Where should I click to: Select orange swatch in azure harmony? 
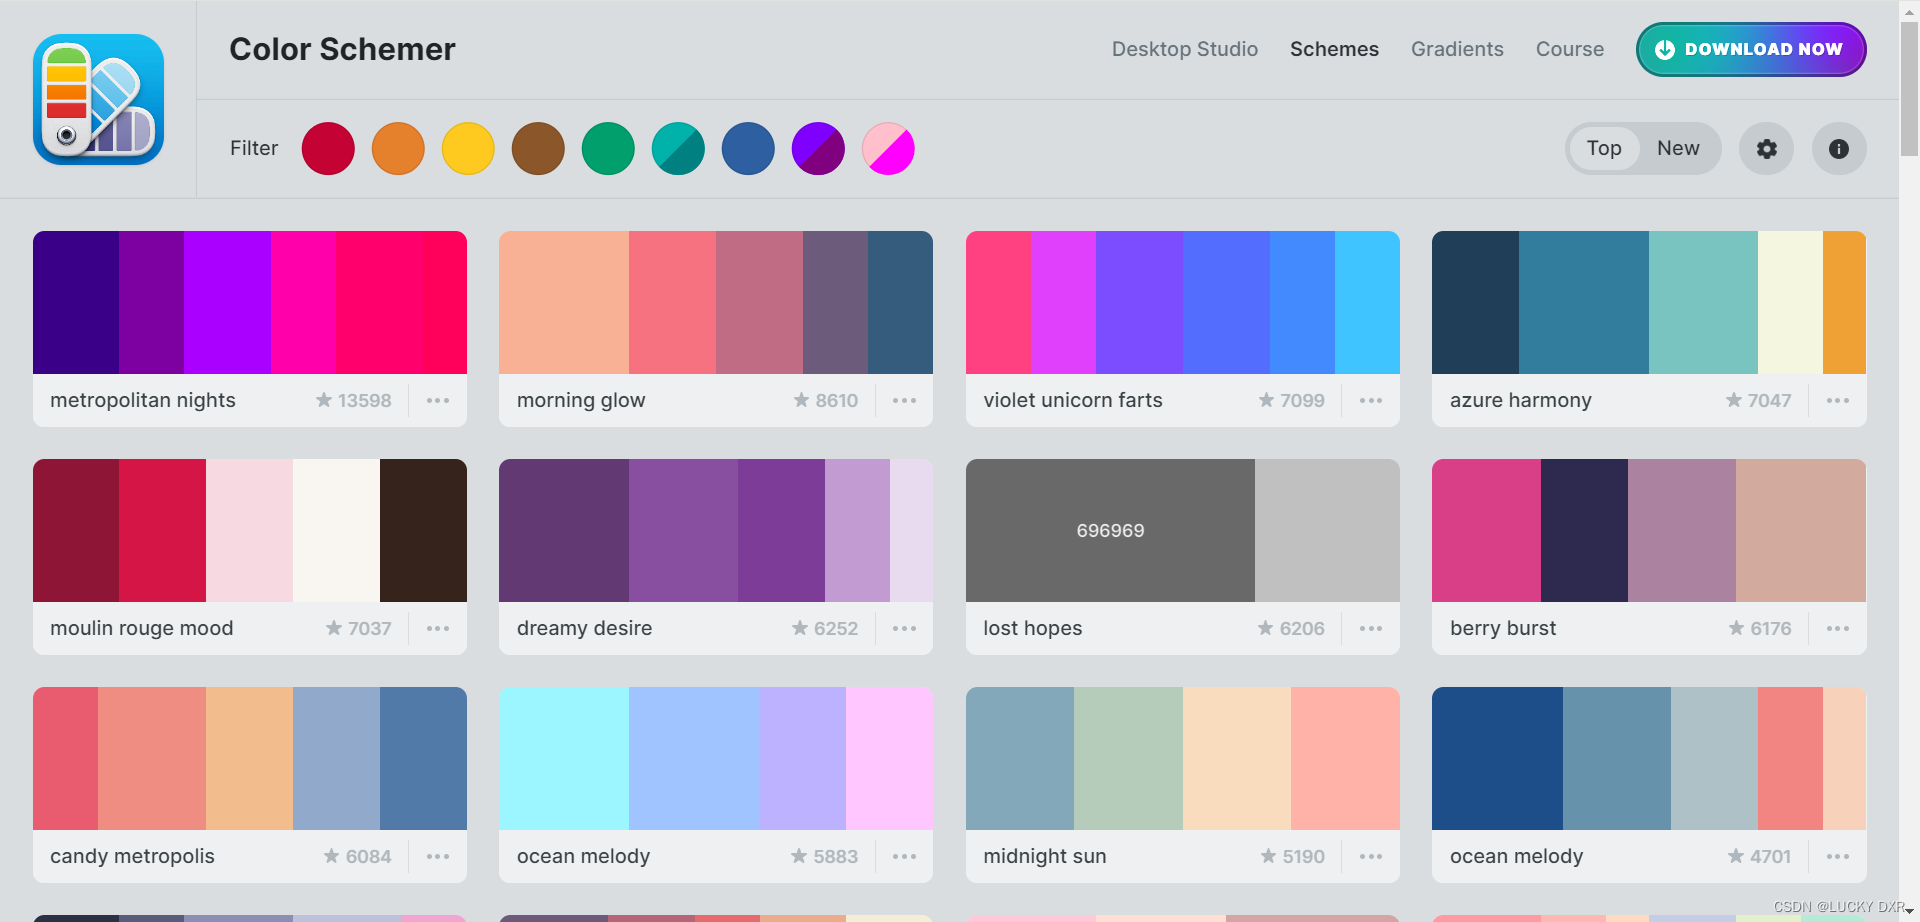coord(1844,302)
